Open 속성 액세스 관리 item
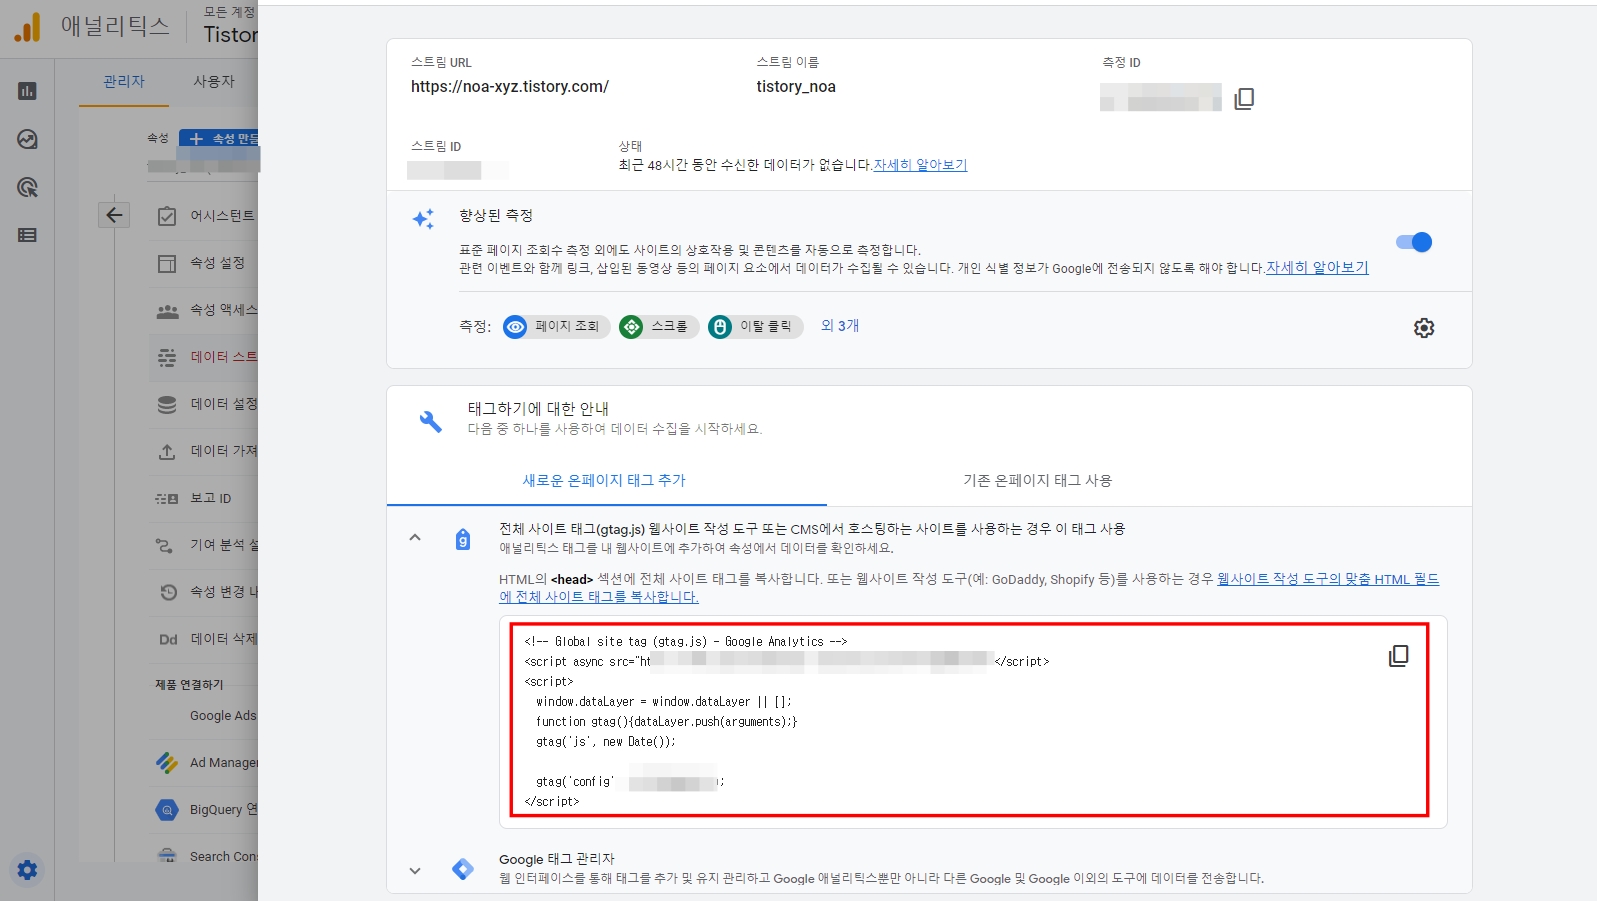 point(204,310)
